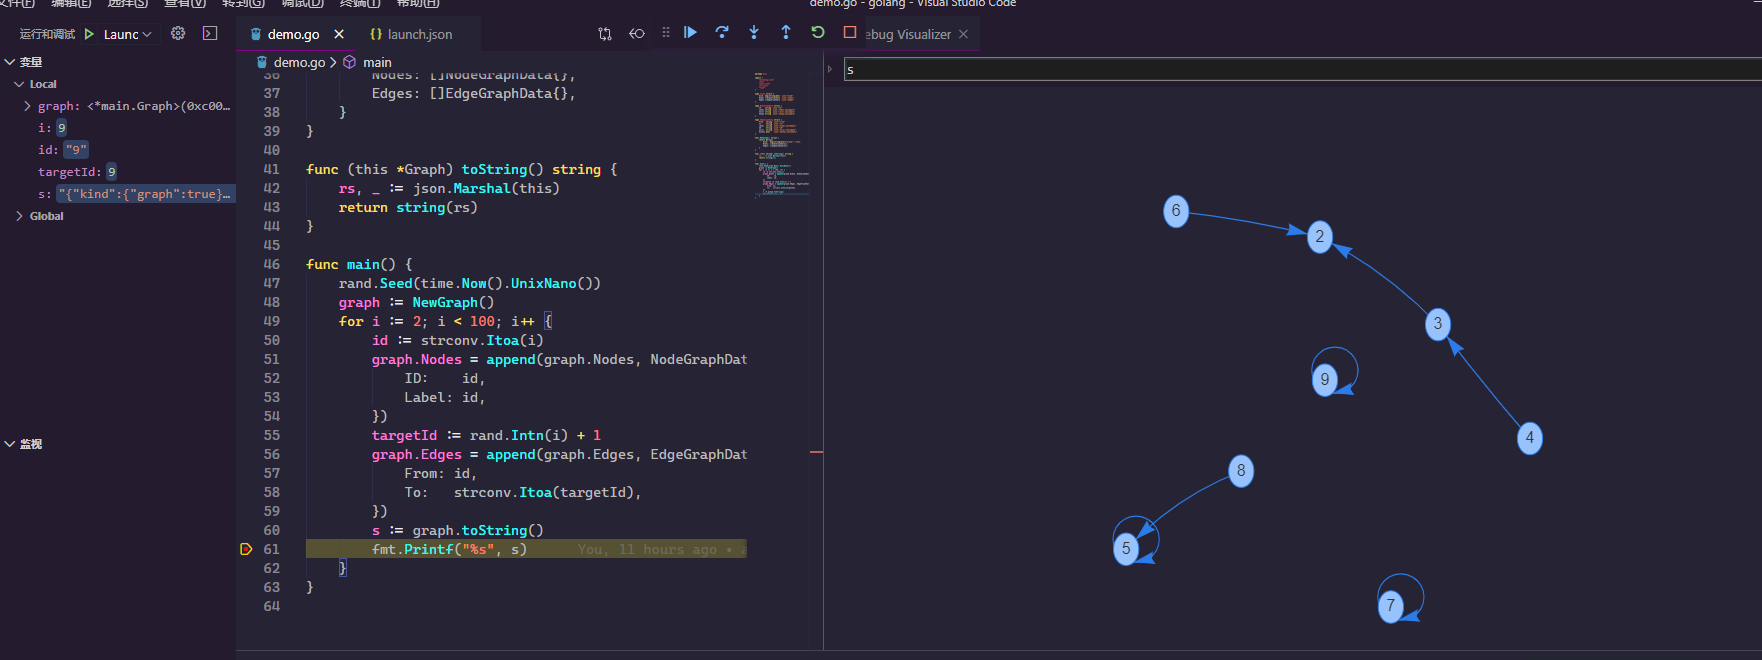Click NewGraph() on line 48
1762x660 pixels.
453,302
